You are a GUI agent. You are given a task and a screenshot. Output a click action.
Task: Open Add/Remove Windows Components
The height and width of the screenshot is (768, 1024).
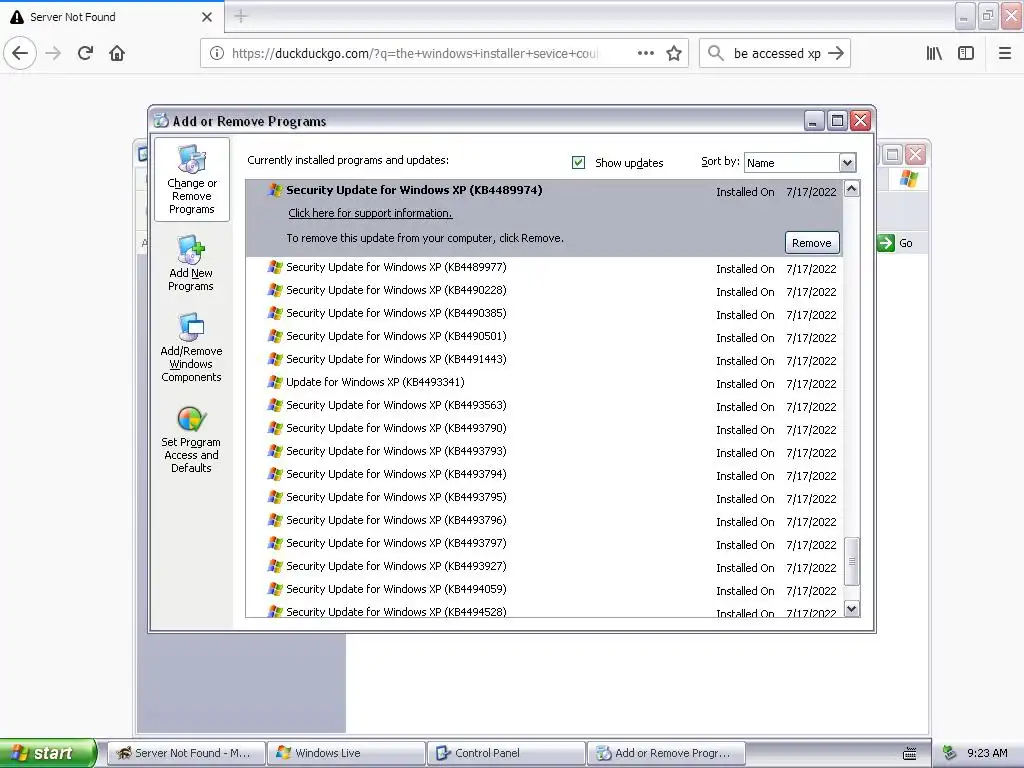(191, 347)
